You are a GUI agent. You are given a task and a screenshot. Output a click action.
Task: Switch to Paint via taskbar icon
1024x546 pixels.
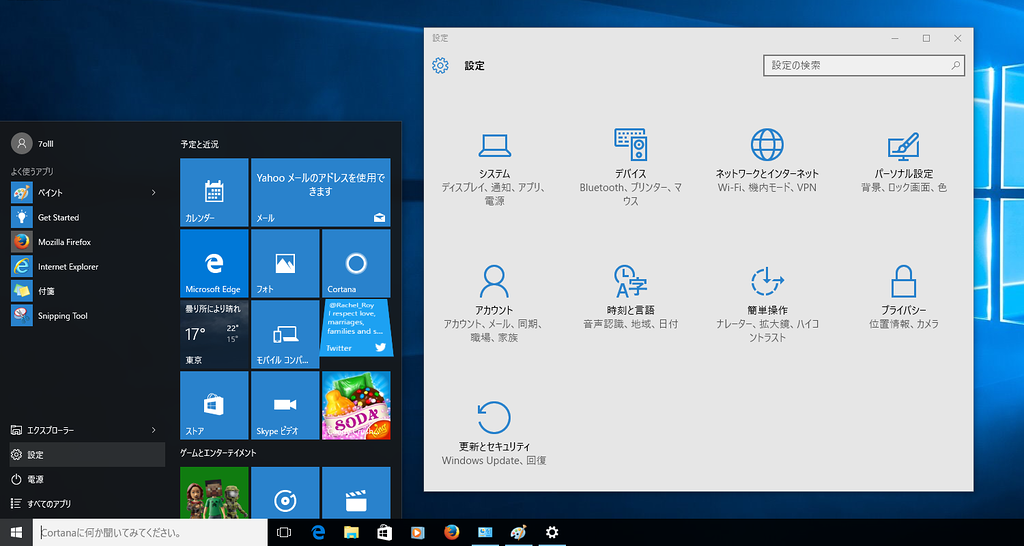coord(518,532)
